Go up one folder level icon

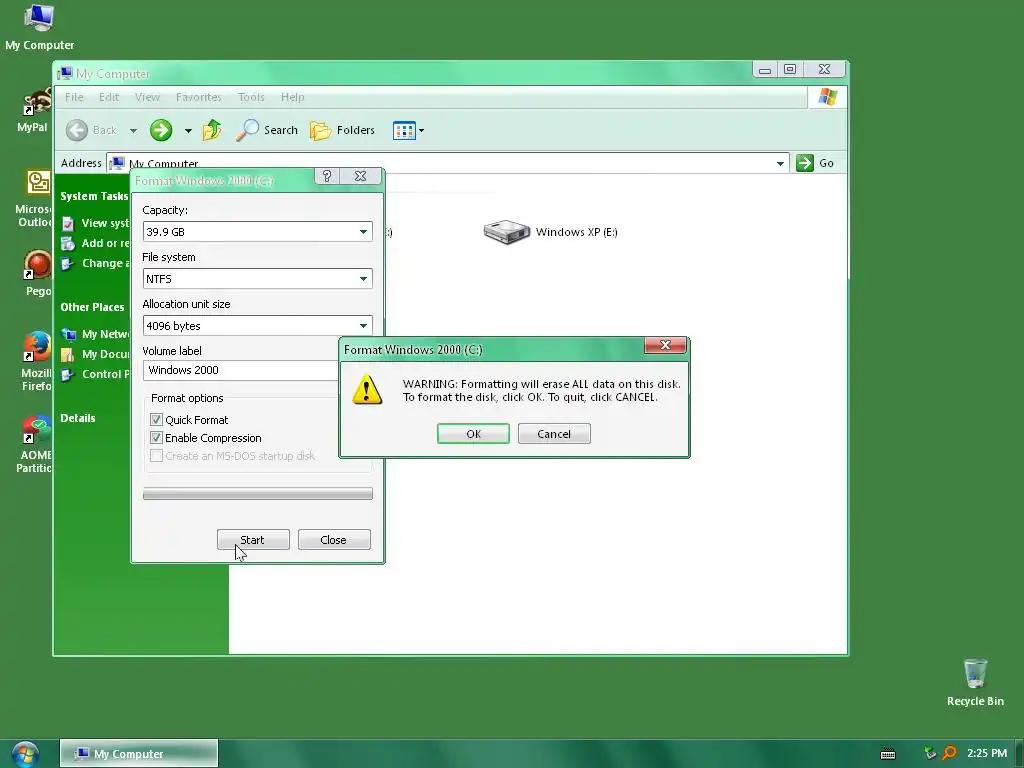(212, 130)
